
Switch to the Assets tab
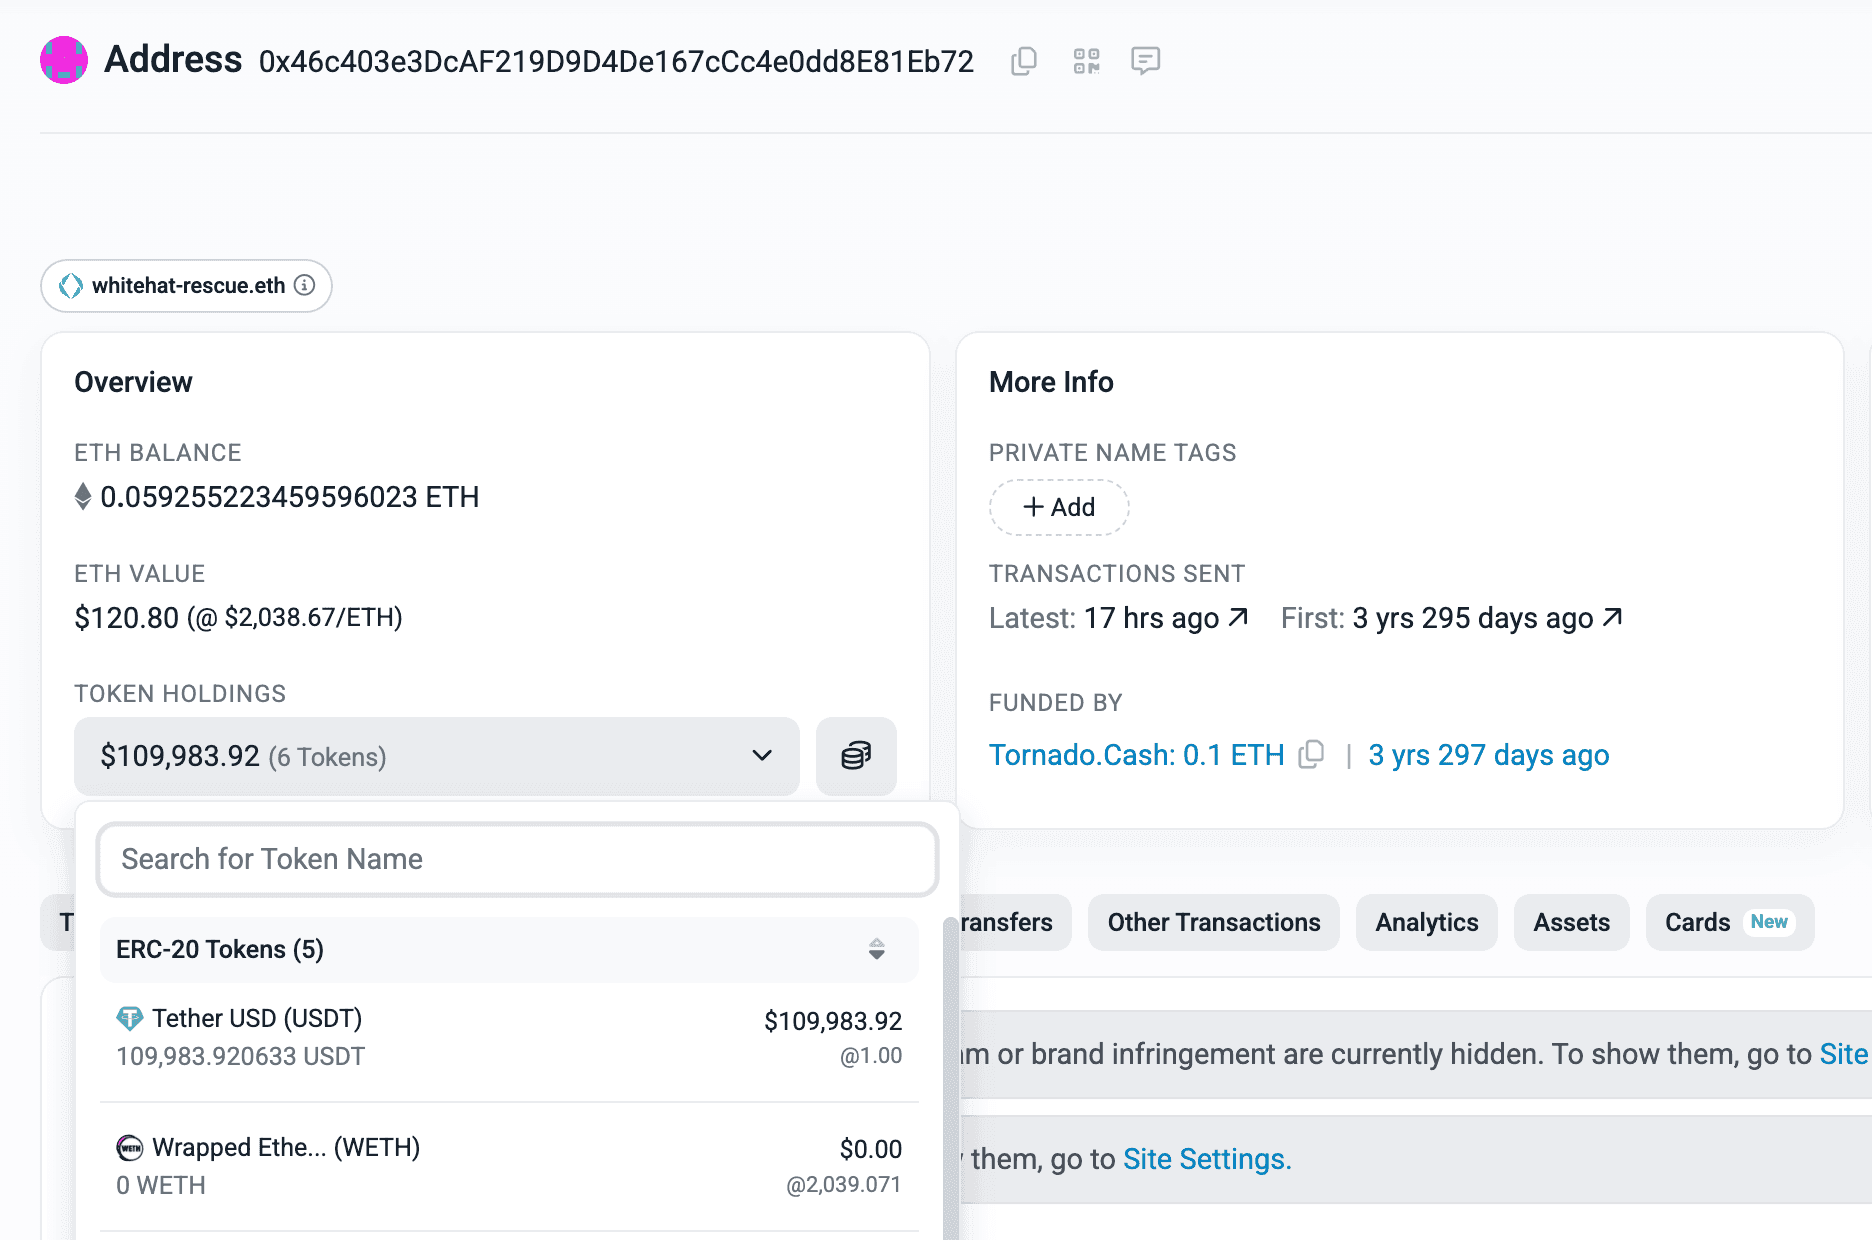pos(1571,922)
